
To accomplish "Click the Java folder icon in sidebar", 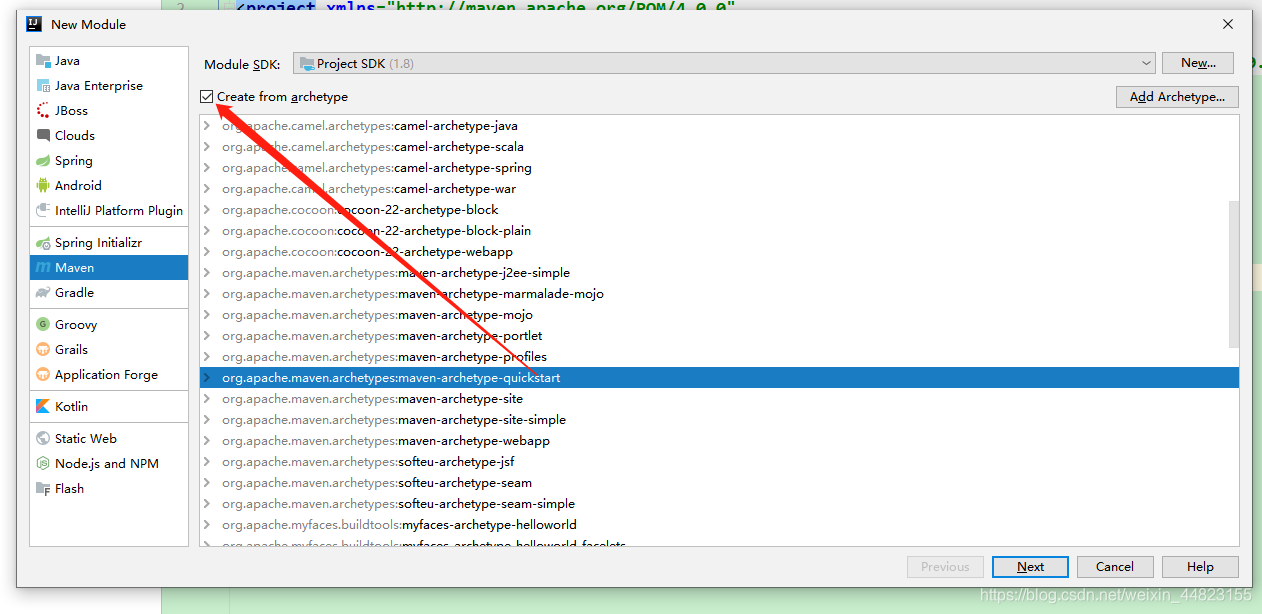I will pos(43,60).
